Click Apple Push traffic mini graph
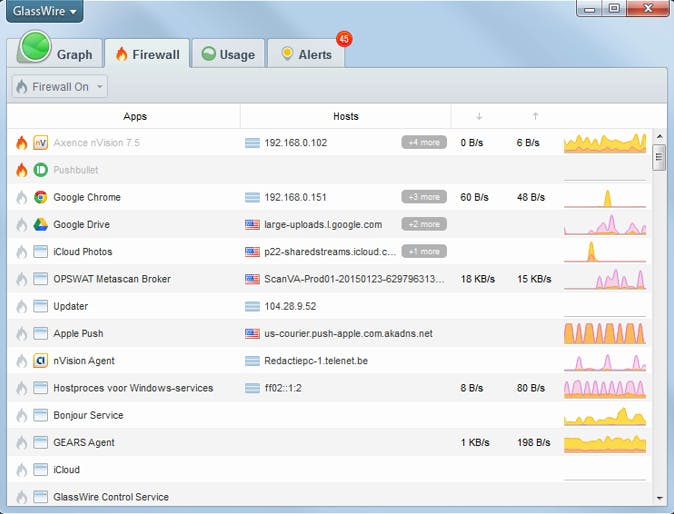 click(x=605, y=333)
